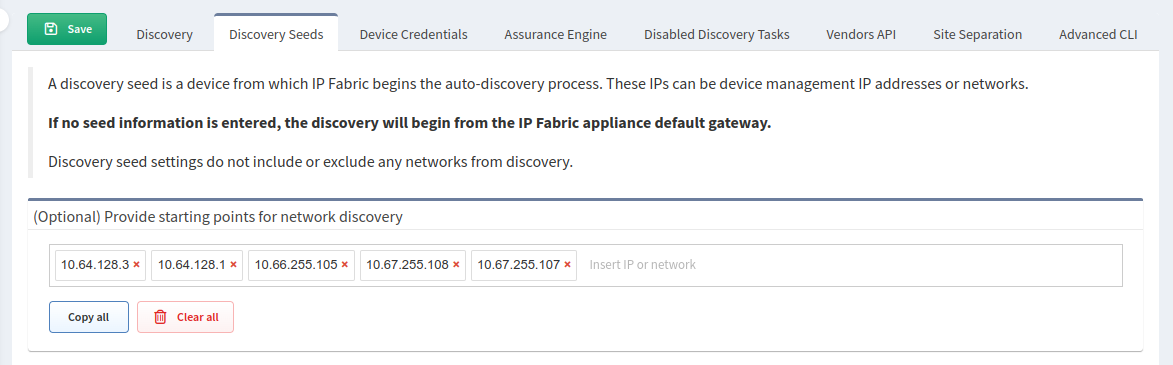The image size is (1173, 365).
Task: Delete the 10.66.255.105 seed via its x
Action: click(x=344, y=265)
